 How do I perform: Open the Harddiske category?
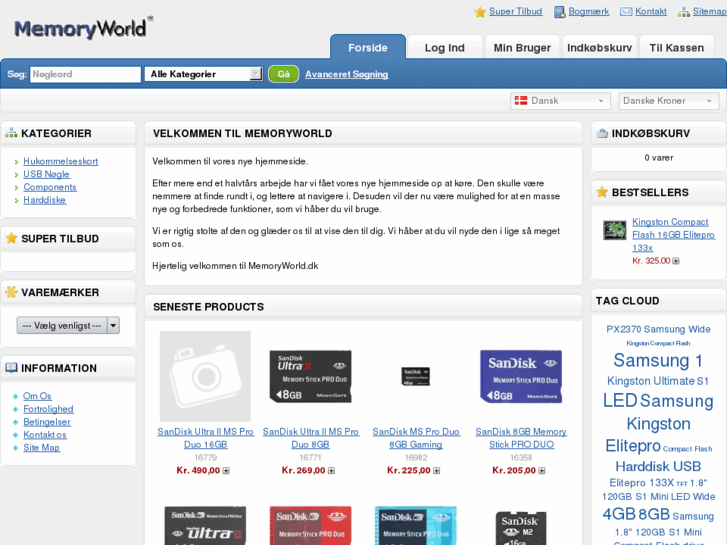[45, 200]
